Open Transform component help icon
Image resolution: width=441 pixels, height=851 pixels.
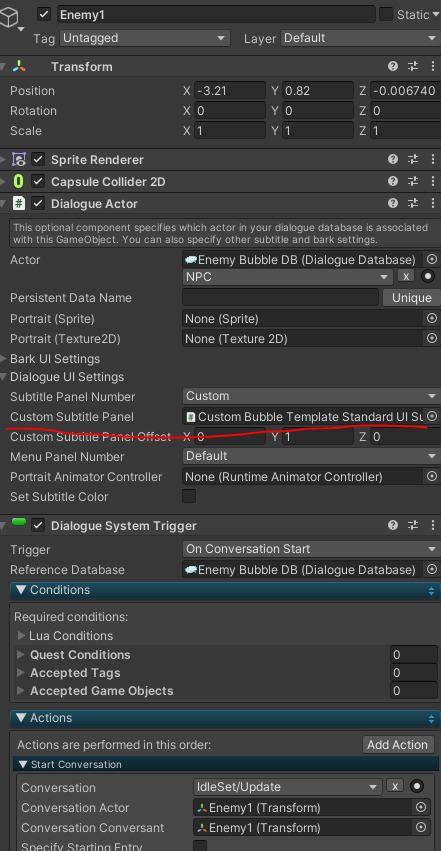tap(393, 66)
